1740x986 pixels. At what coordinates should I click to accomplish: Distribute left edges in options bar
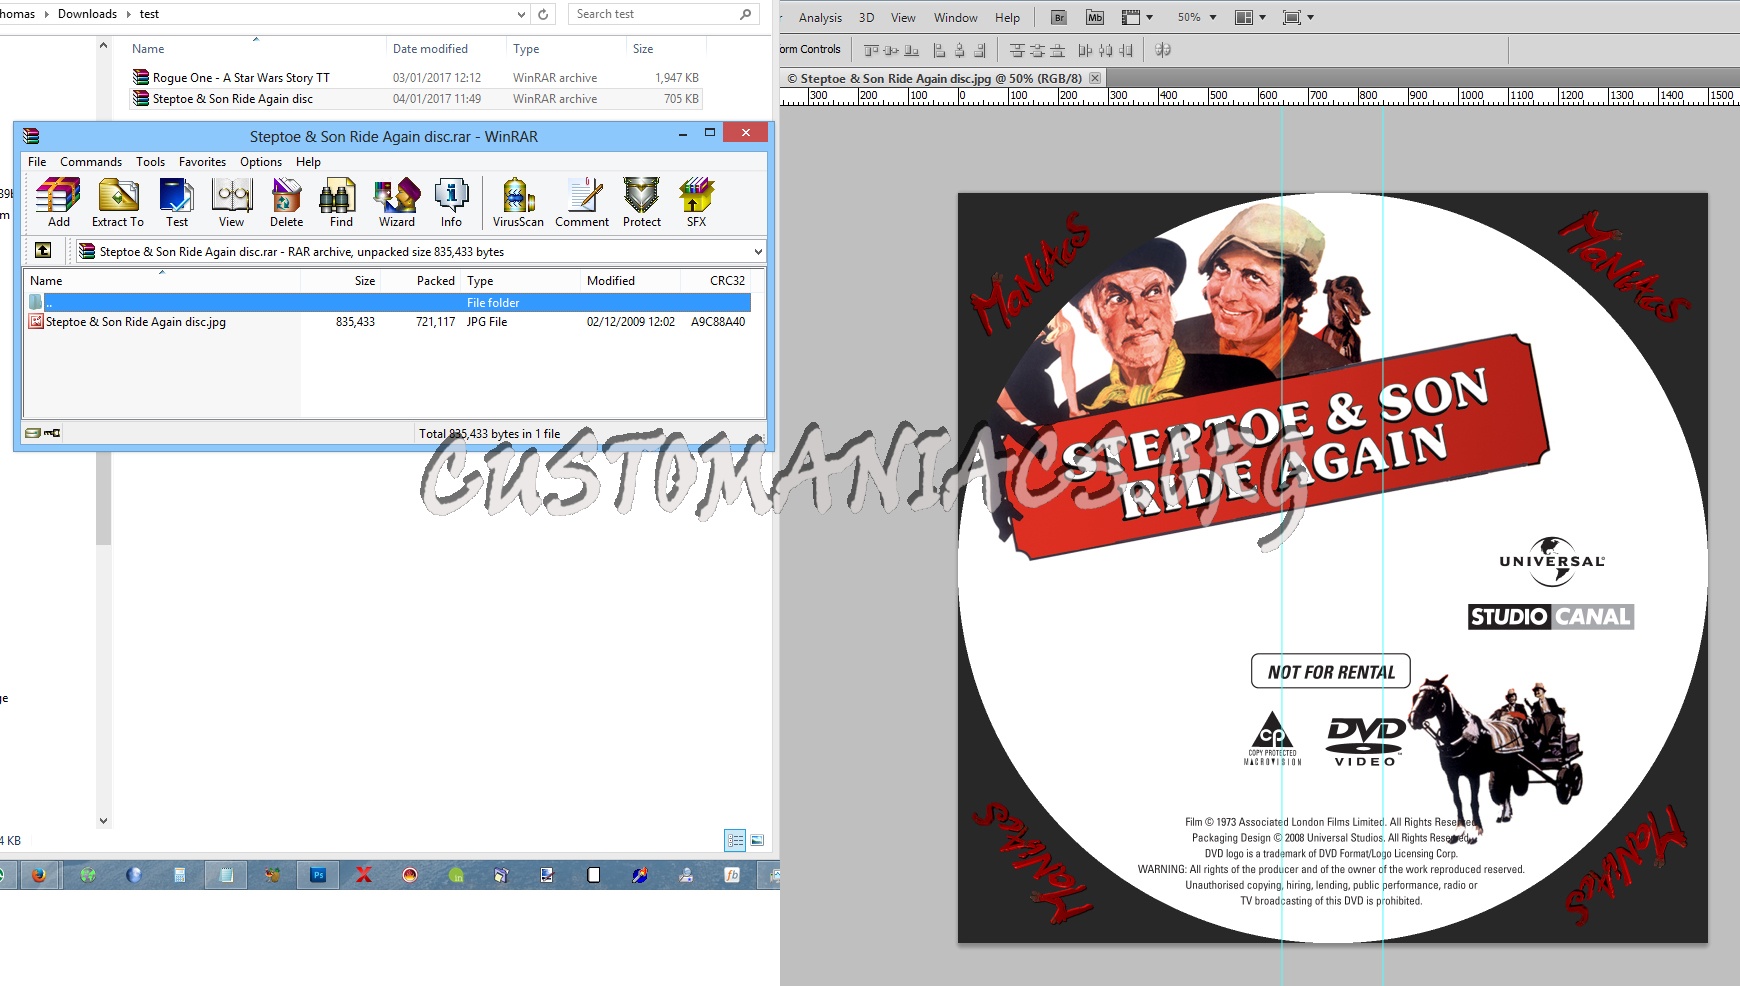pos(1085,50)
